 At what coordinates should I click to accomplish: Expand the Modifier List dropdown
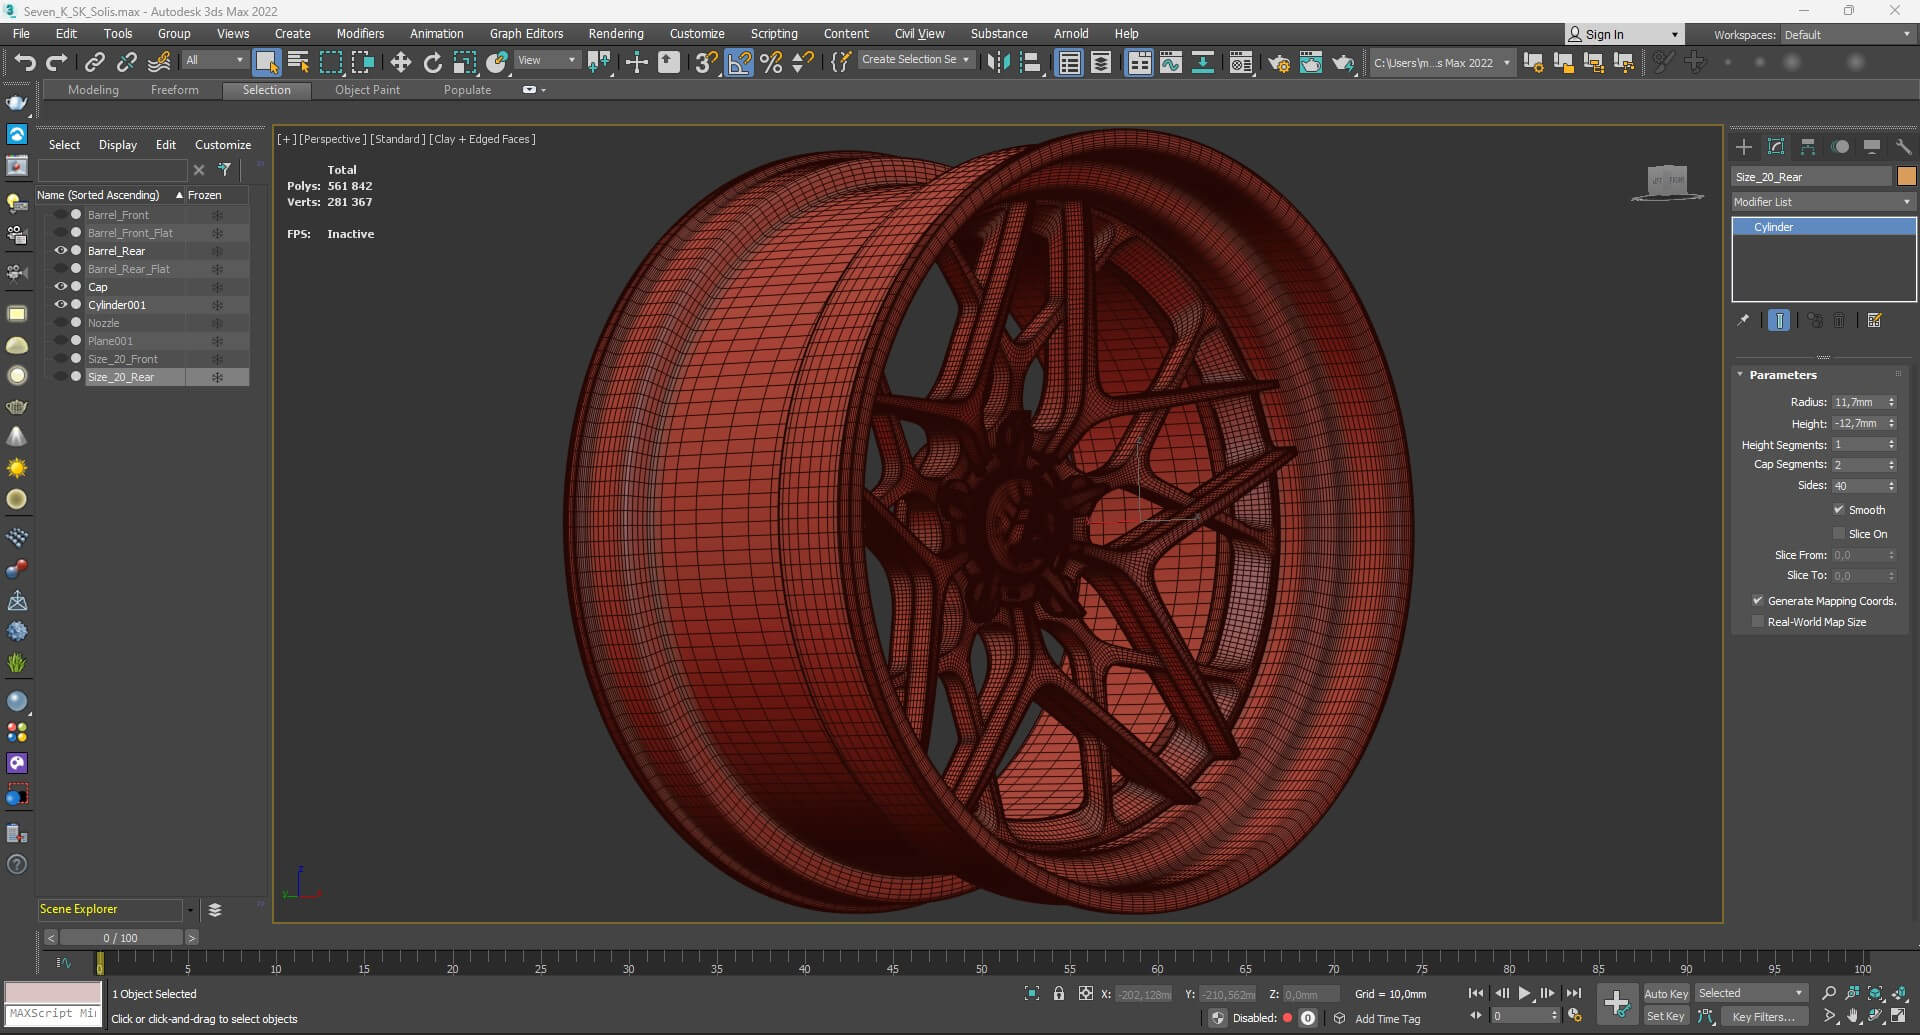pos(1822,202)
